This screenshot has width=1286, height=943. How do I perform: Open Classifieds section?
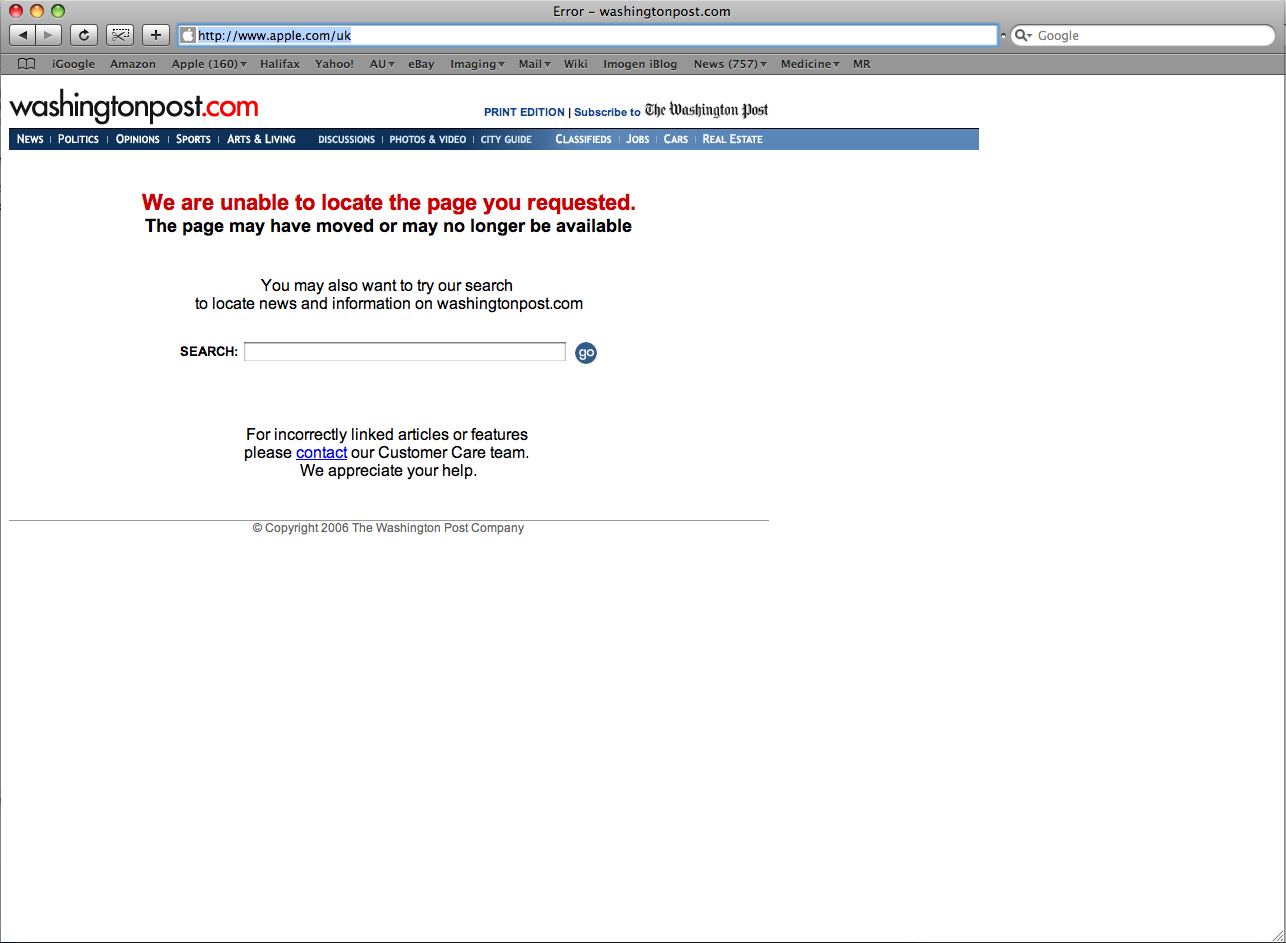tap(583, 139)
